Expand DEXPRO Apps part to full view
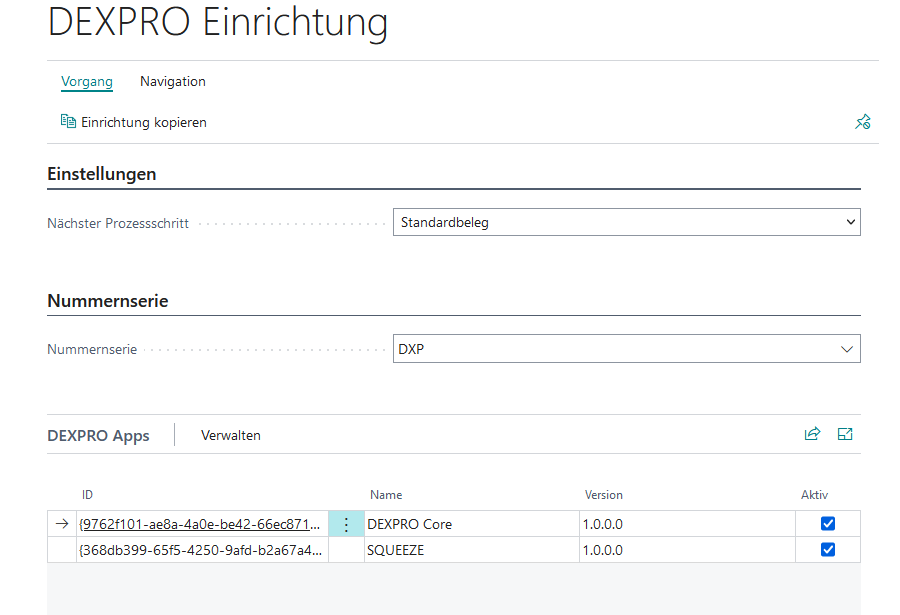900x615 pixels. click(845, 434)
